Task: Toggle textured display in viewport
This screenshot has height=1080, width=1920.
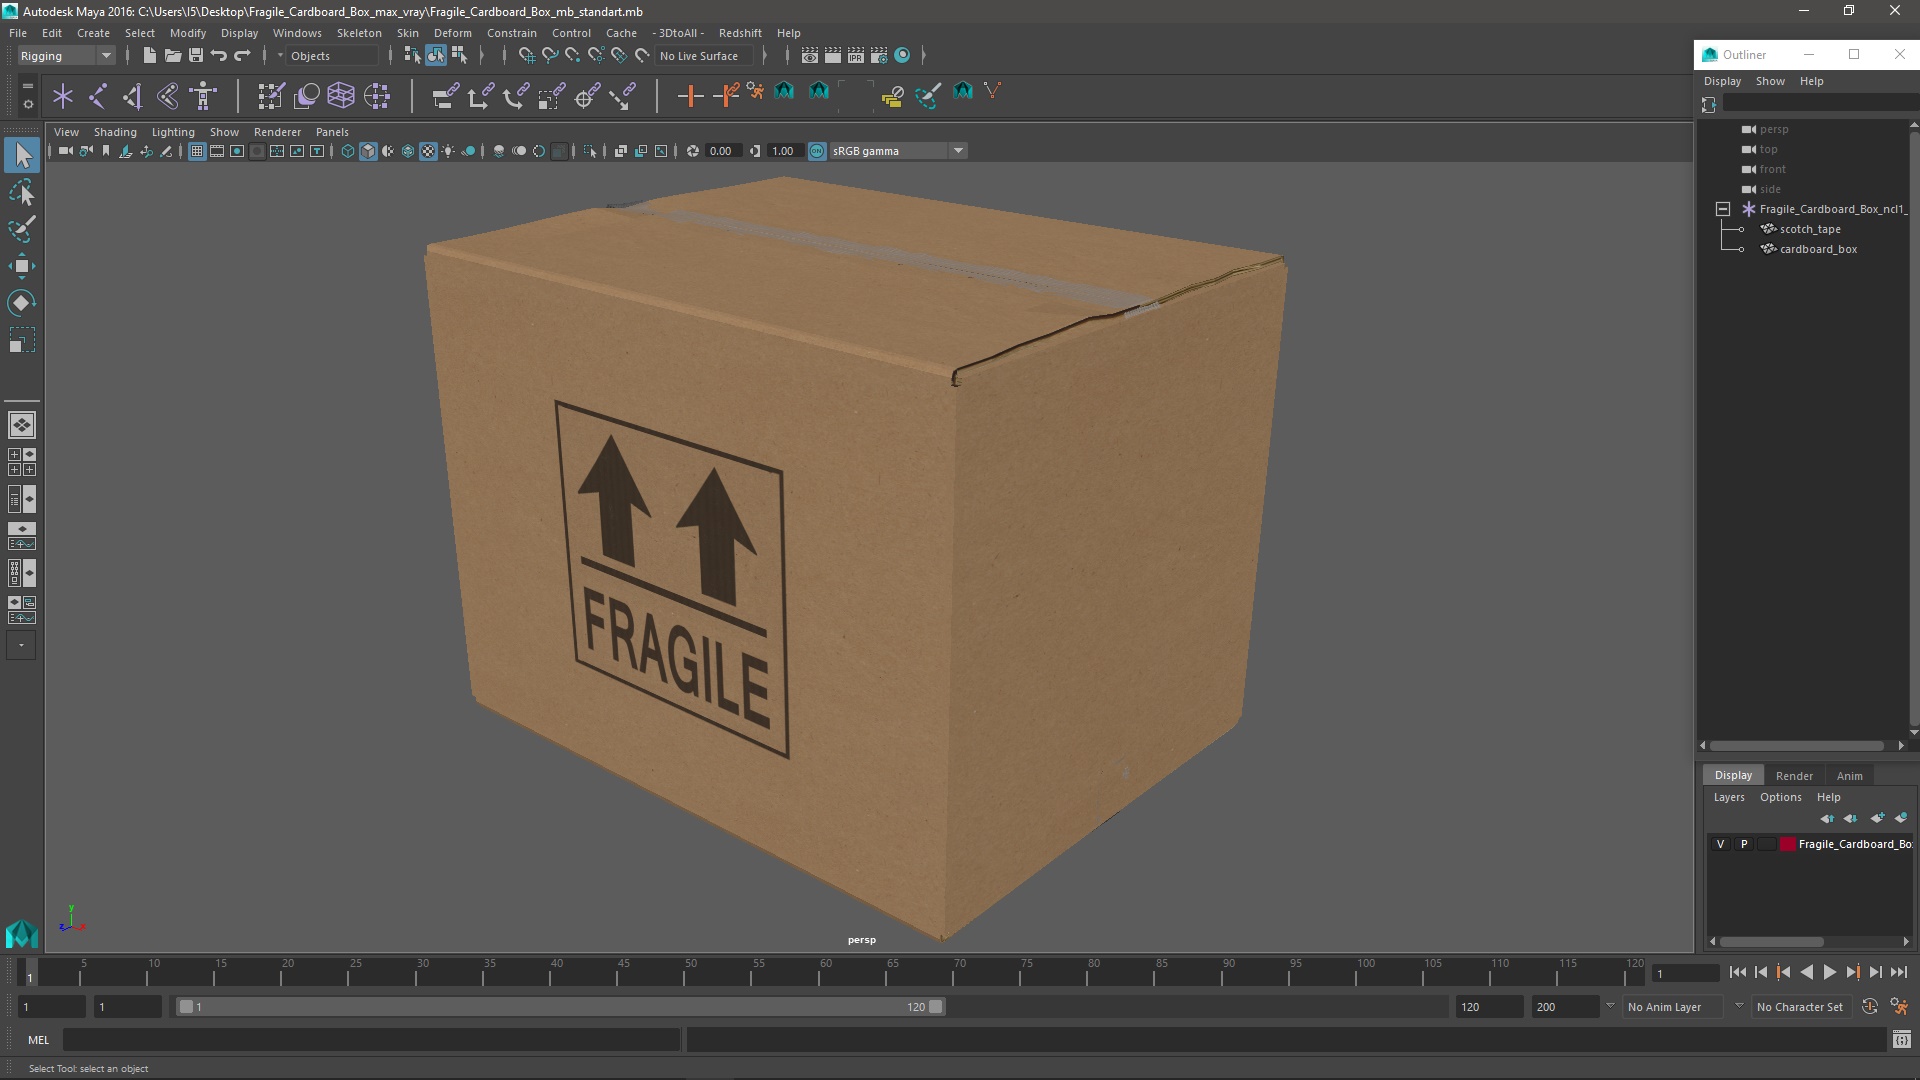Action: coord(428,151)
